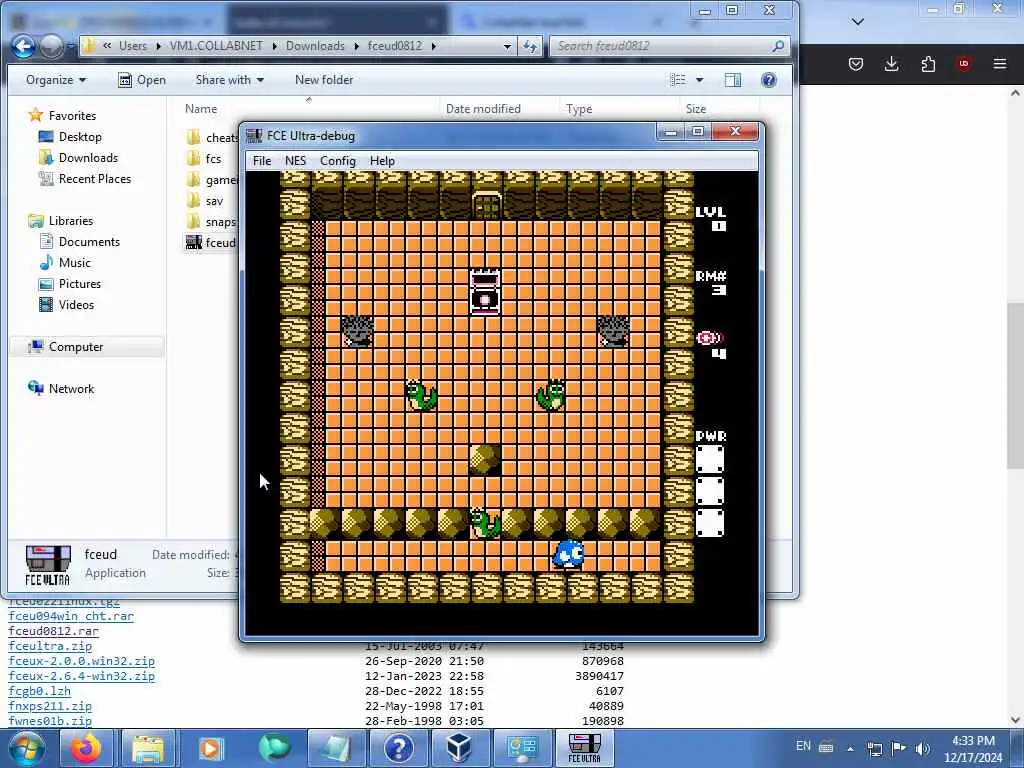Click the Explorer forward arrow button
Screen dimensions: 1024x768
[52, 46]
